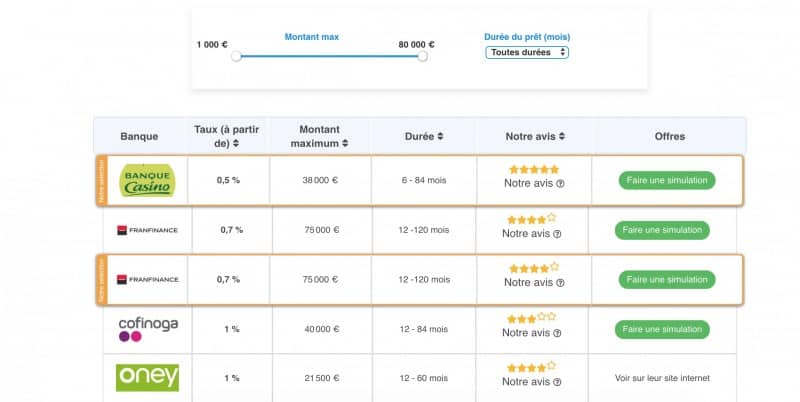
Task: Click the help icon beside Cofinoga's Notre avis
Action: [557, 333]
